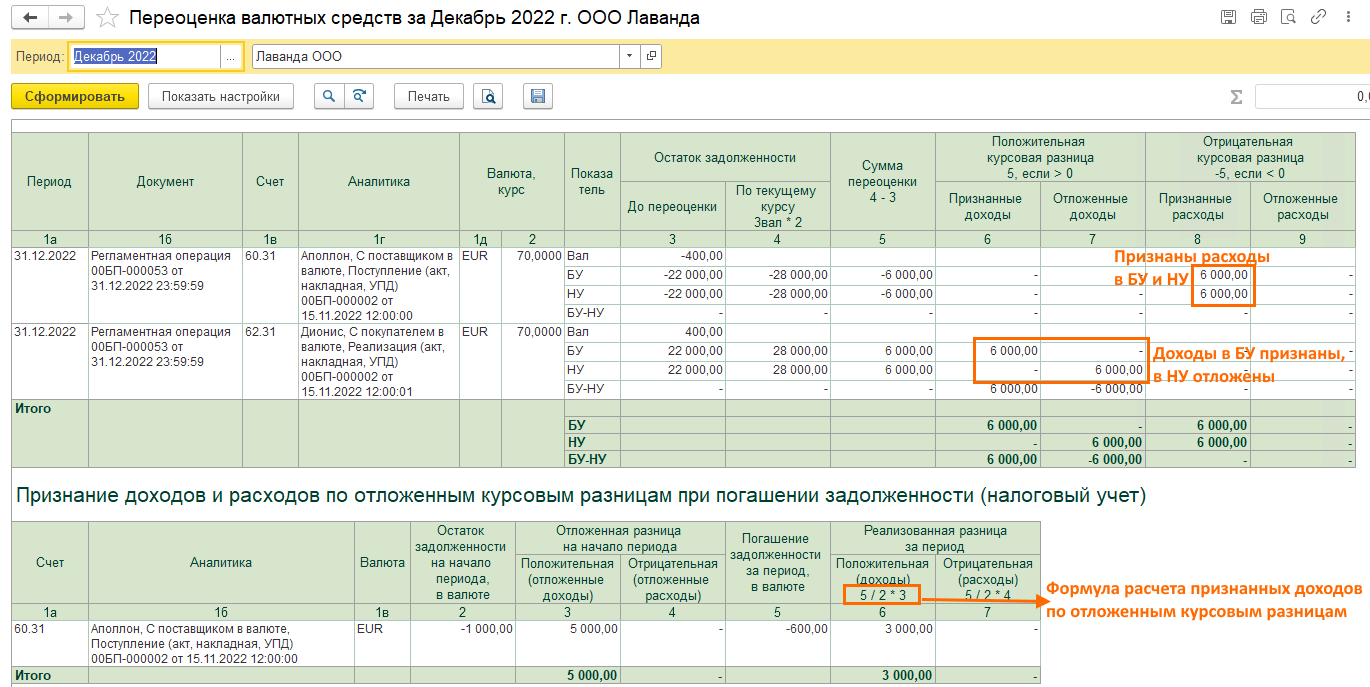This screenshot has height=687, width=1370.
Task: Expand the organization dropdown list
Action: [630, 57]
